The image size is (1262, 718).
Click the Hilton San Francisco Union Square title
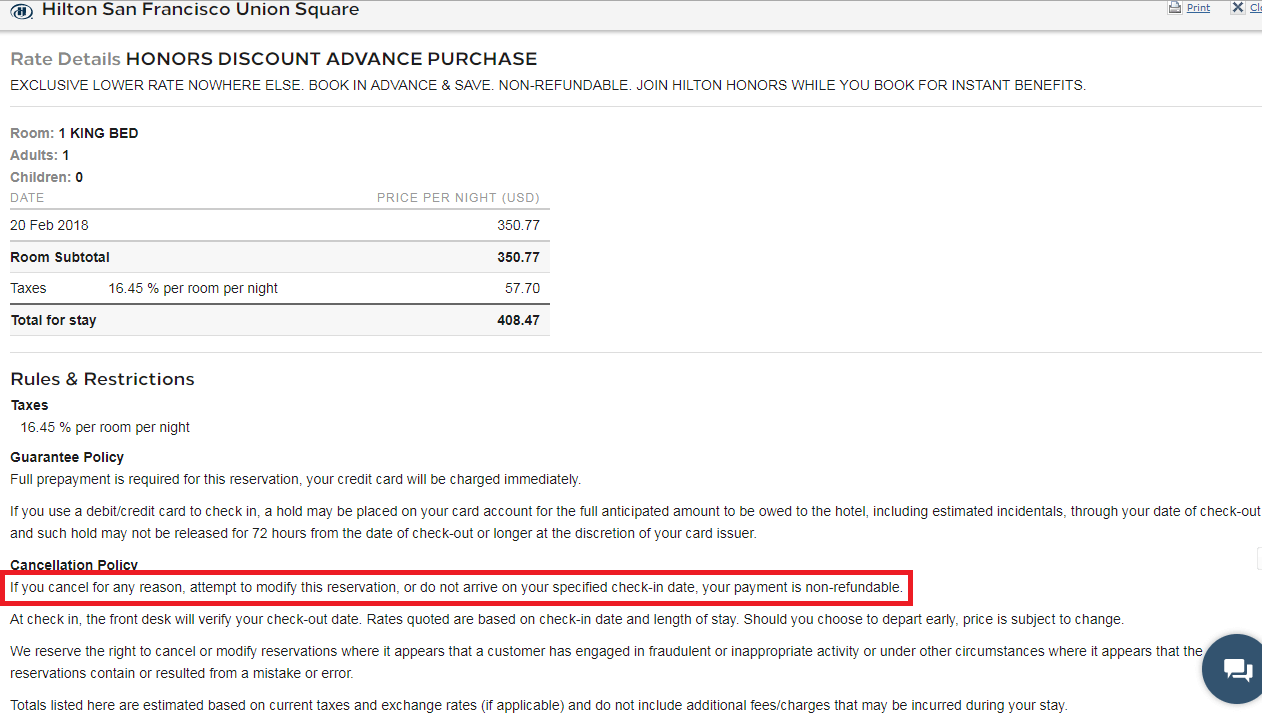point(200,10)
